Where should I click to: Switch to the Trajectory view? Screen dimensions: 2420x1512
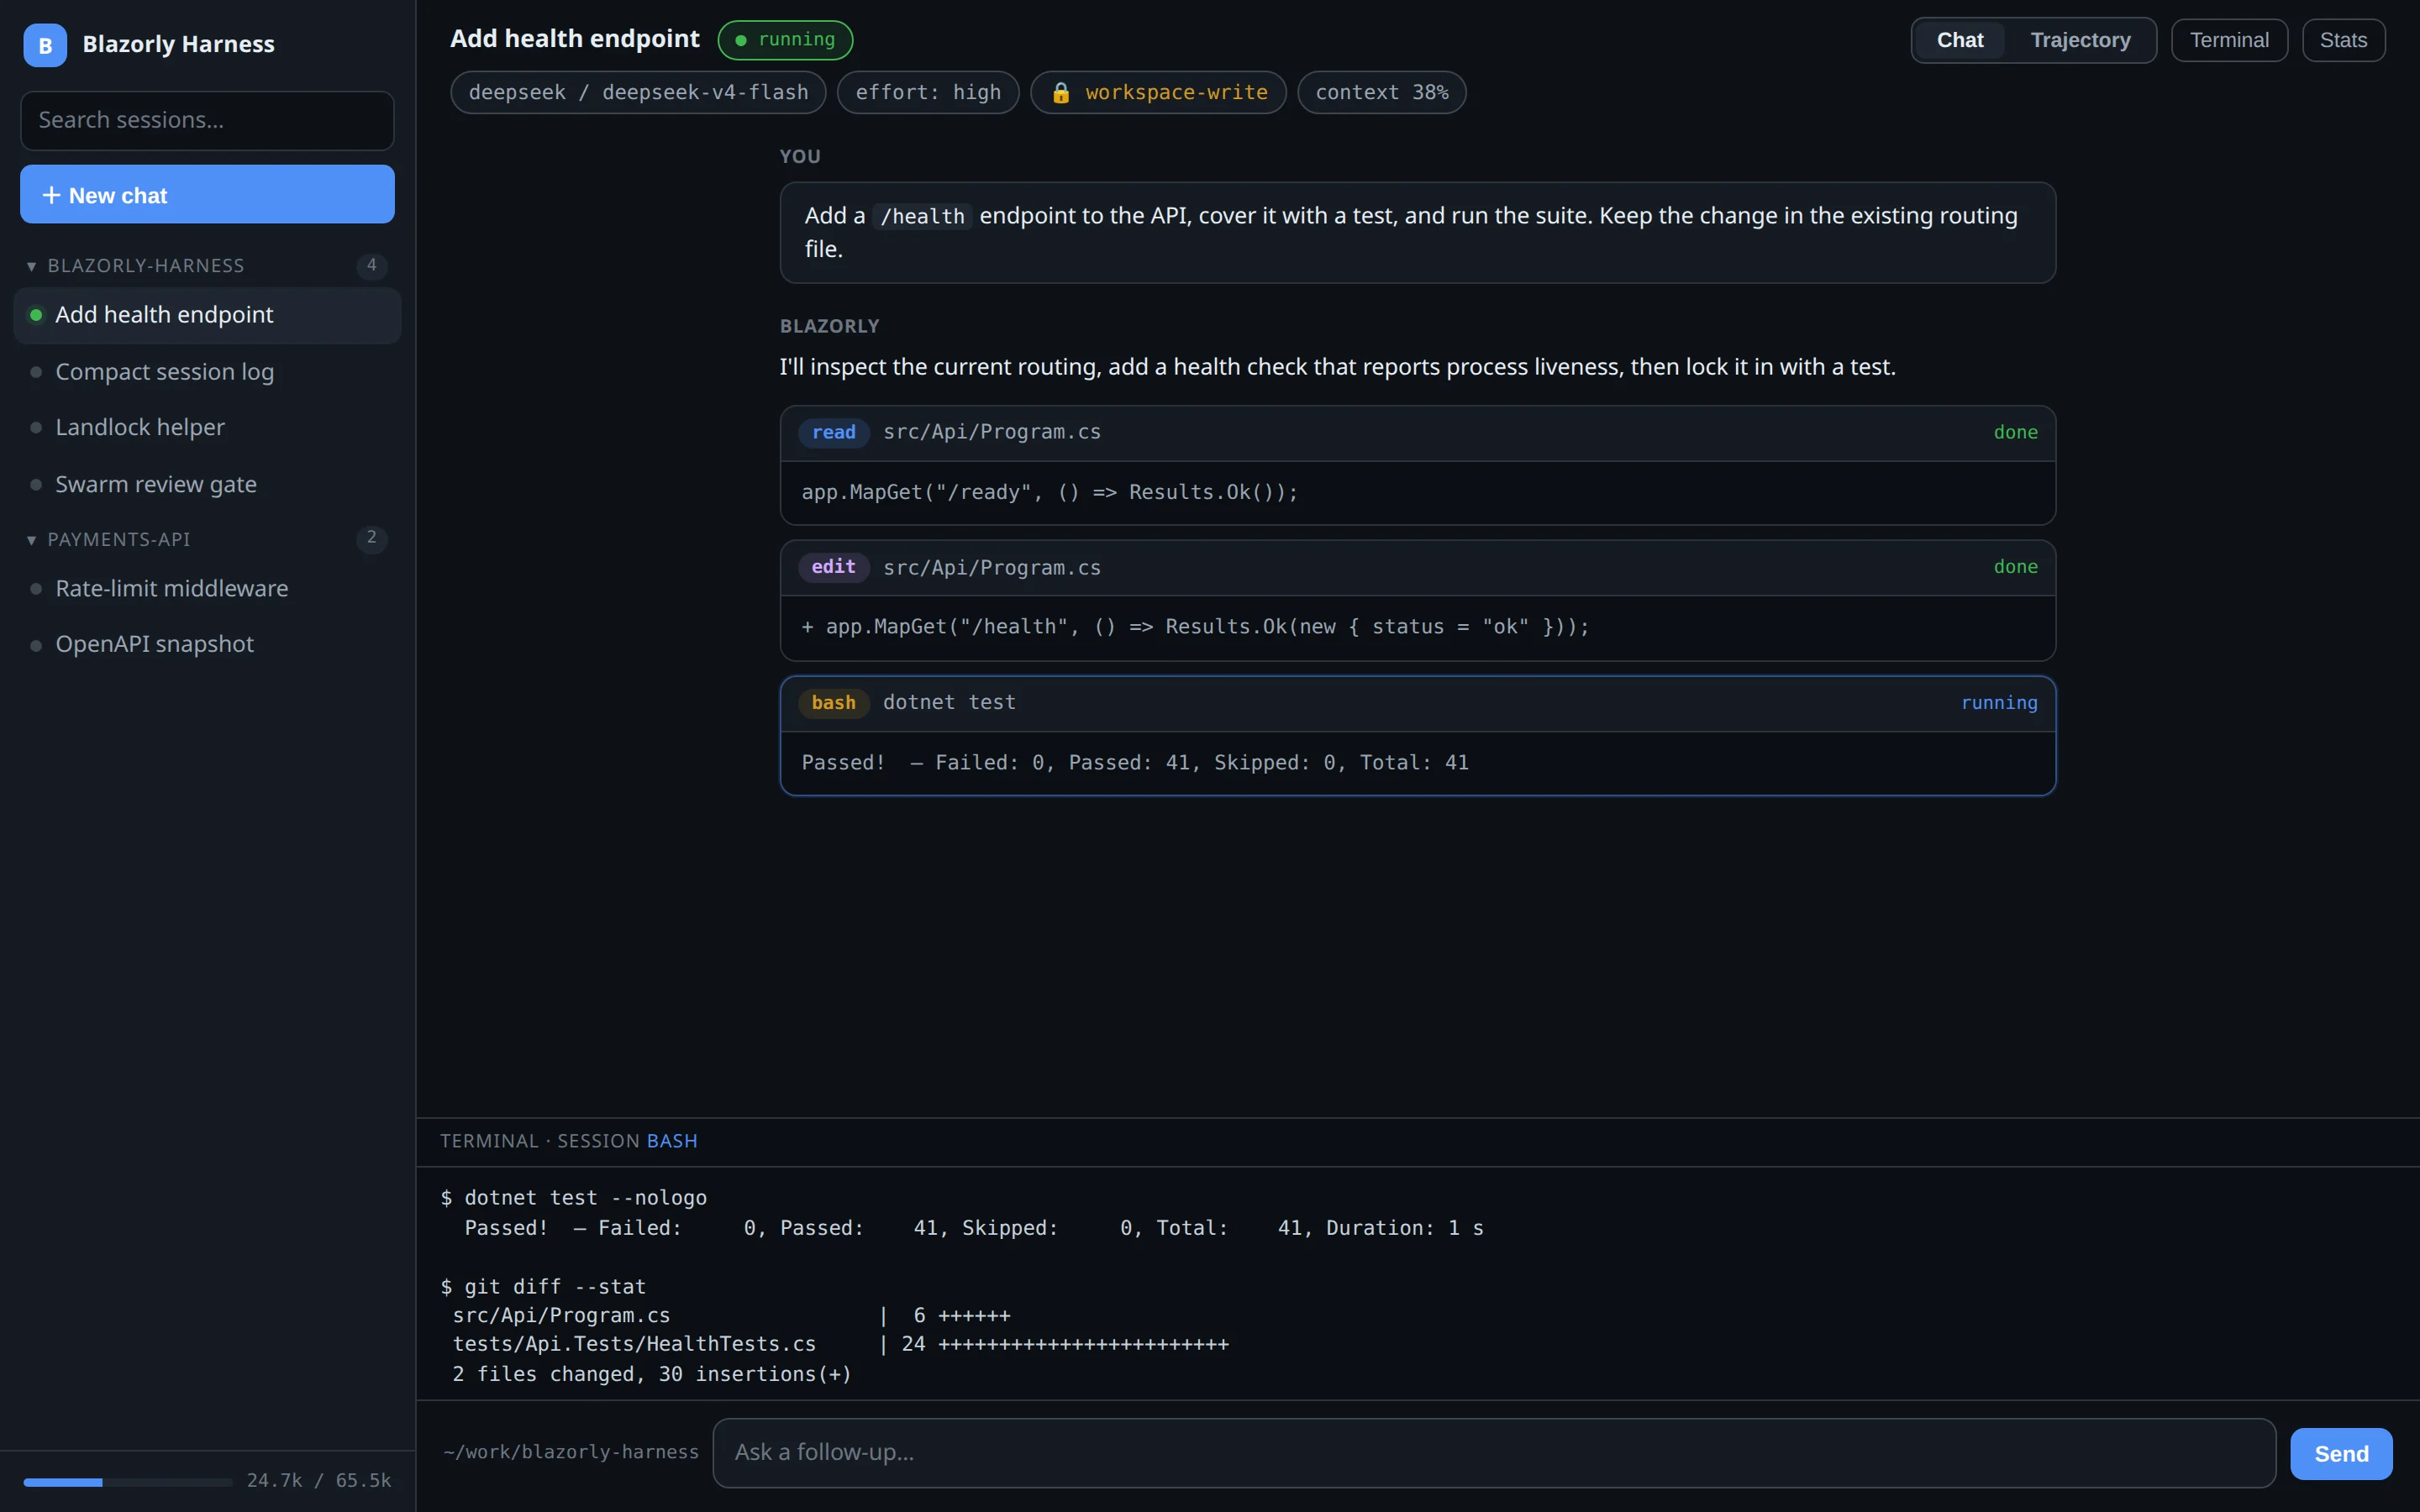(2080, 40)
